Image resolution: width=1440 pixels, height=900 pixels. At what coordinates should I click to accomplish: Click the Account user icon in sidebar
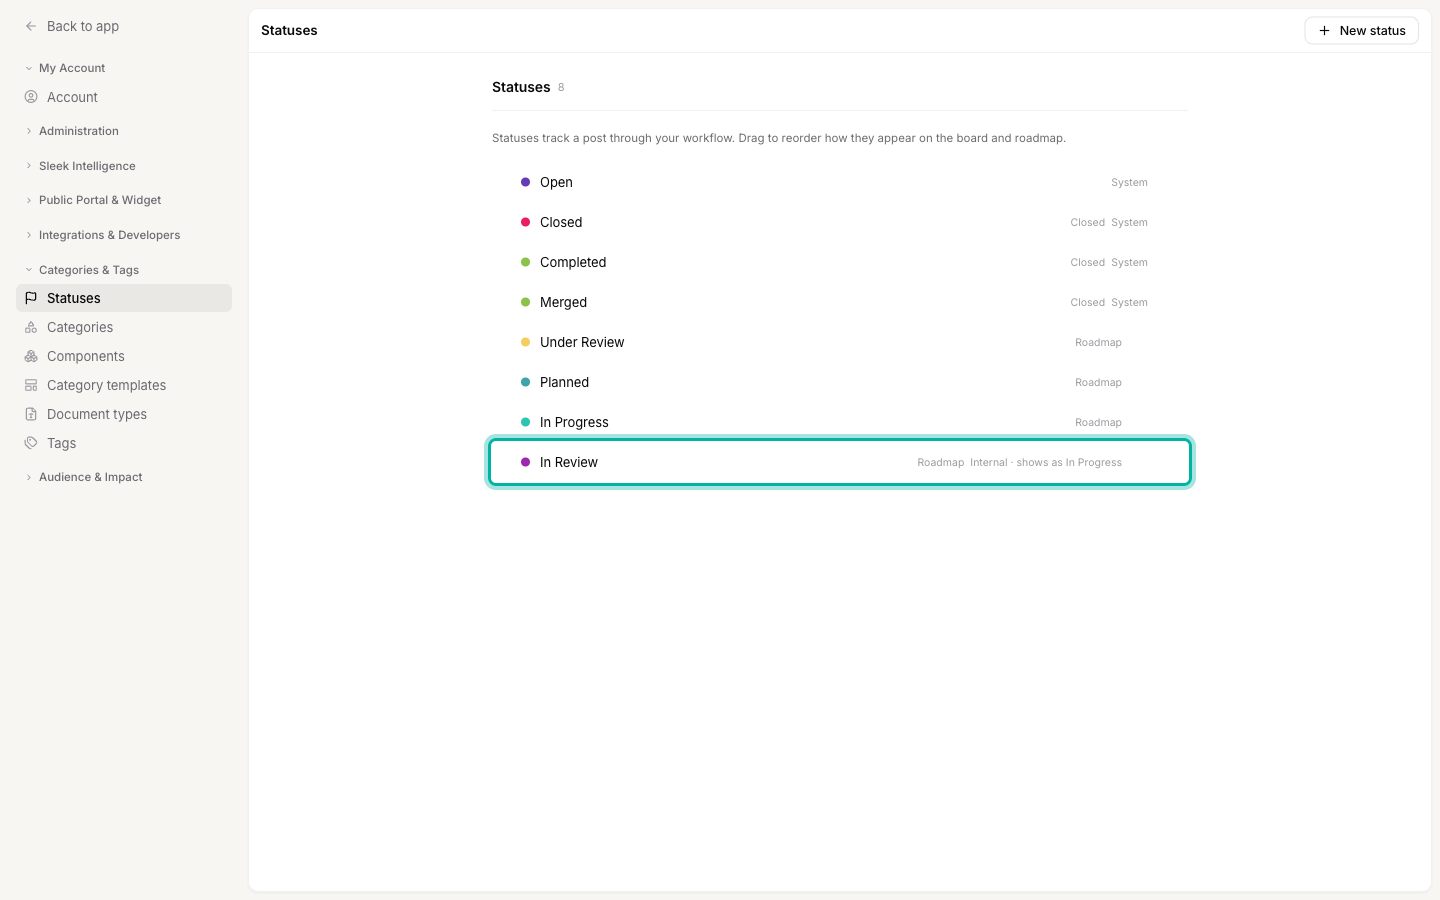point(31,97)
